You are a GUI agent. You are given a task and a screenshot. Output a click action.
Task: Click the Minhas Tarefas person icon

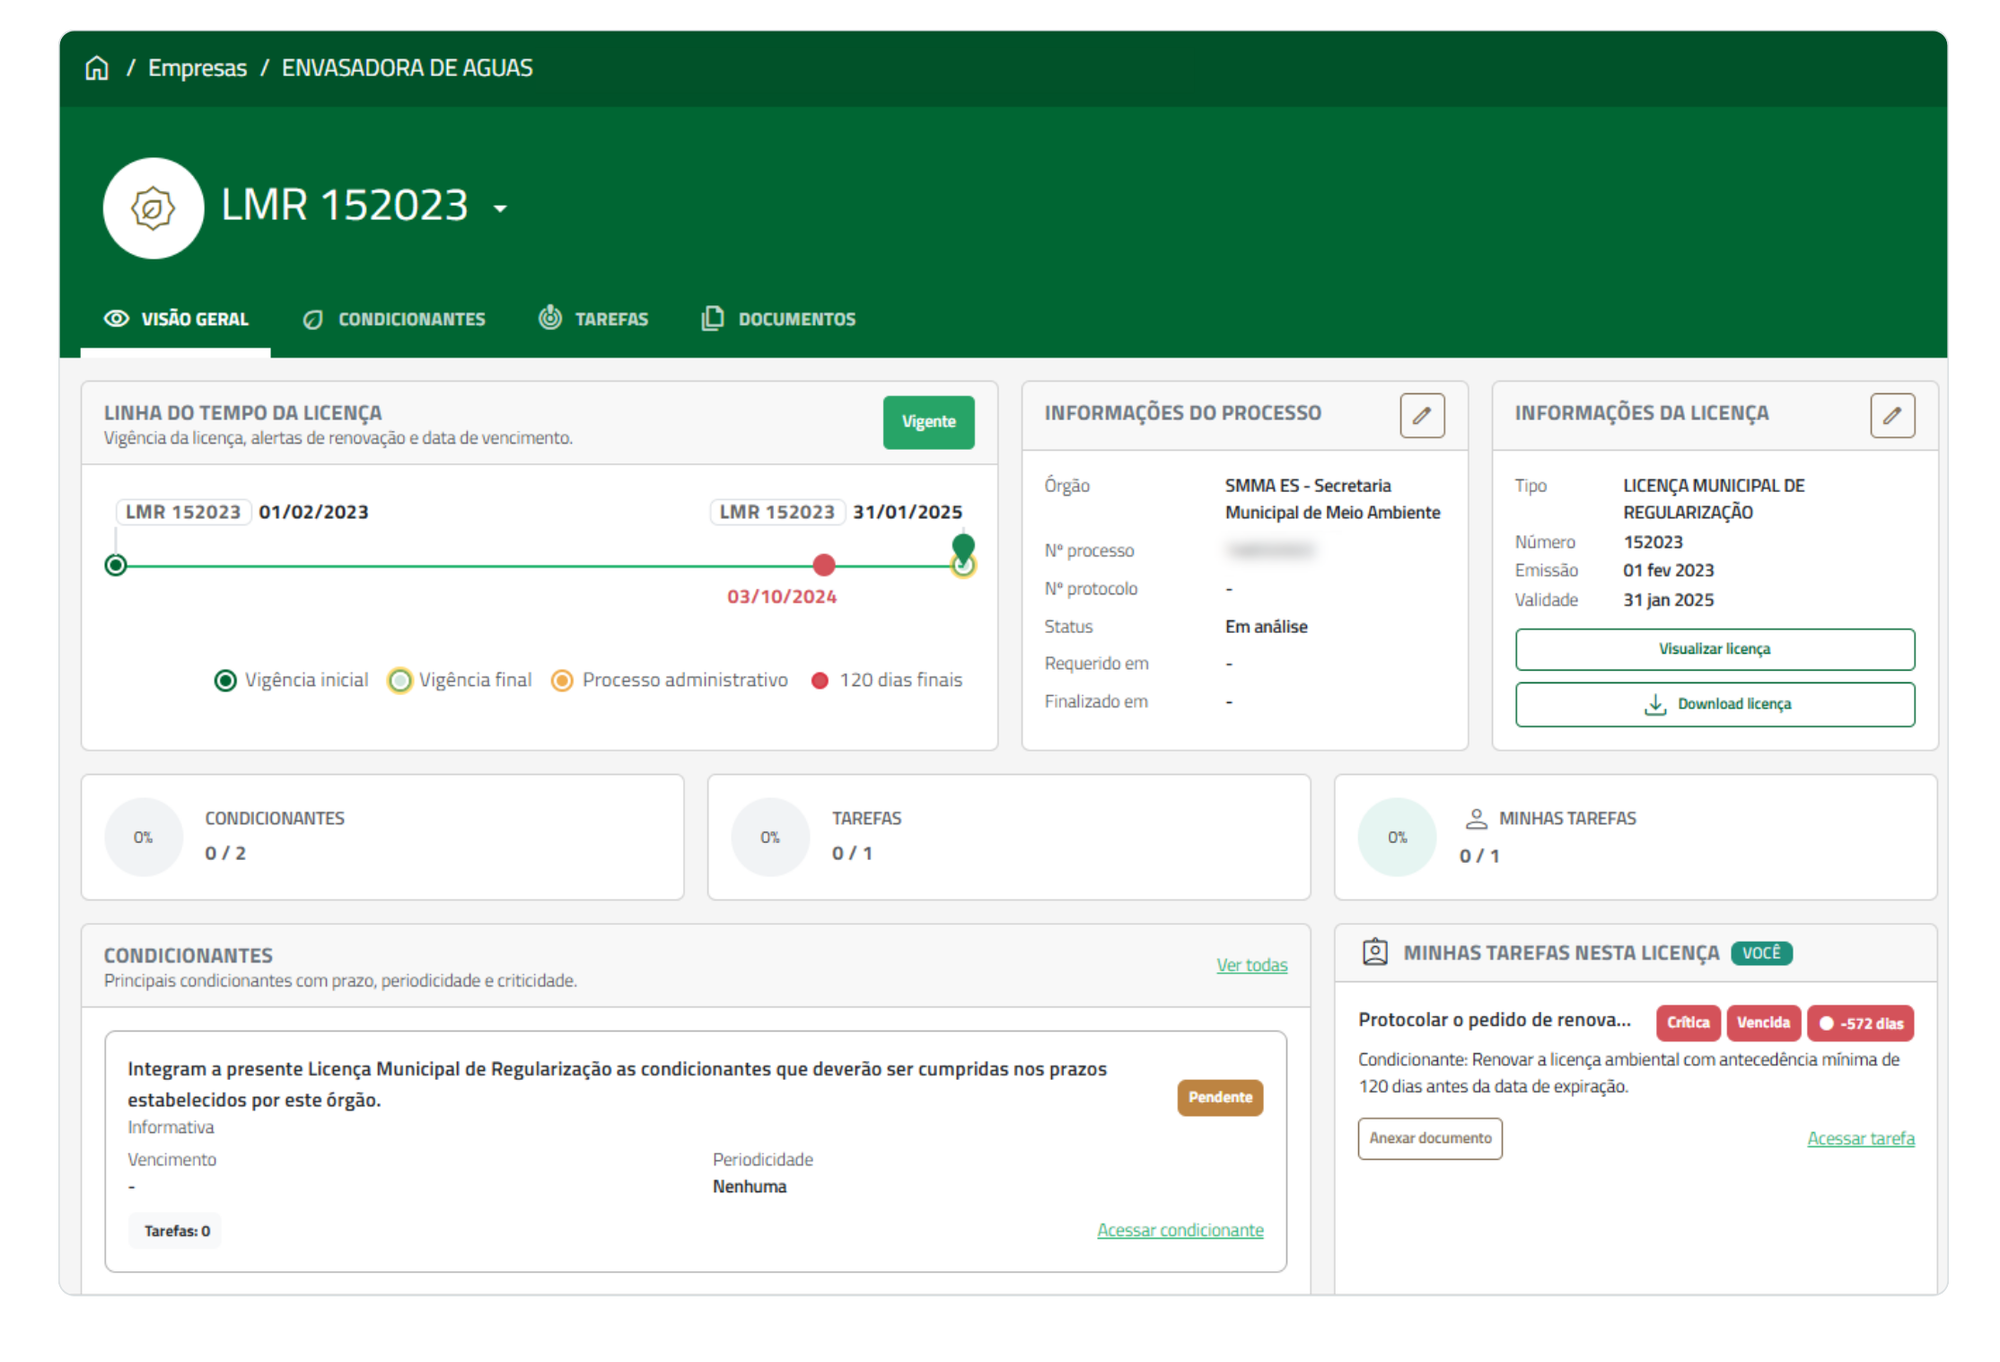coord(1476,819)
